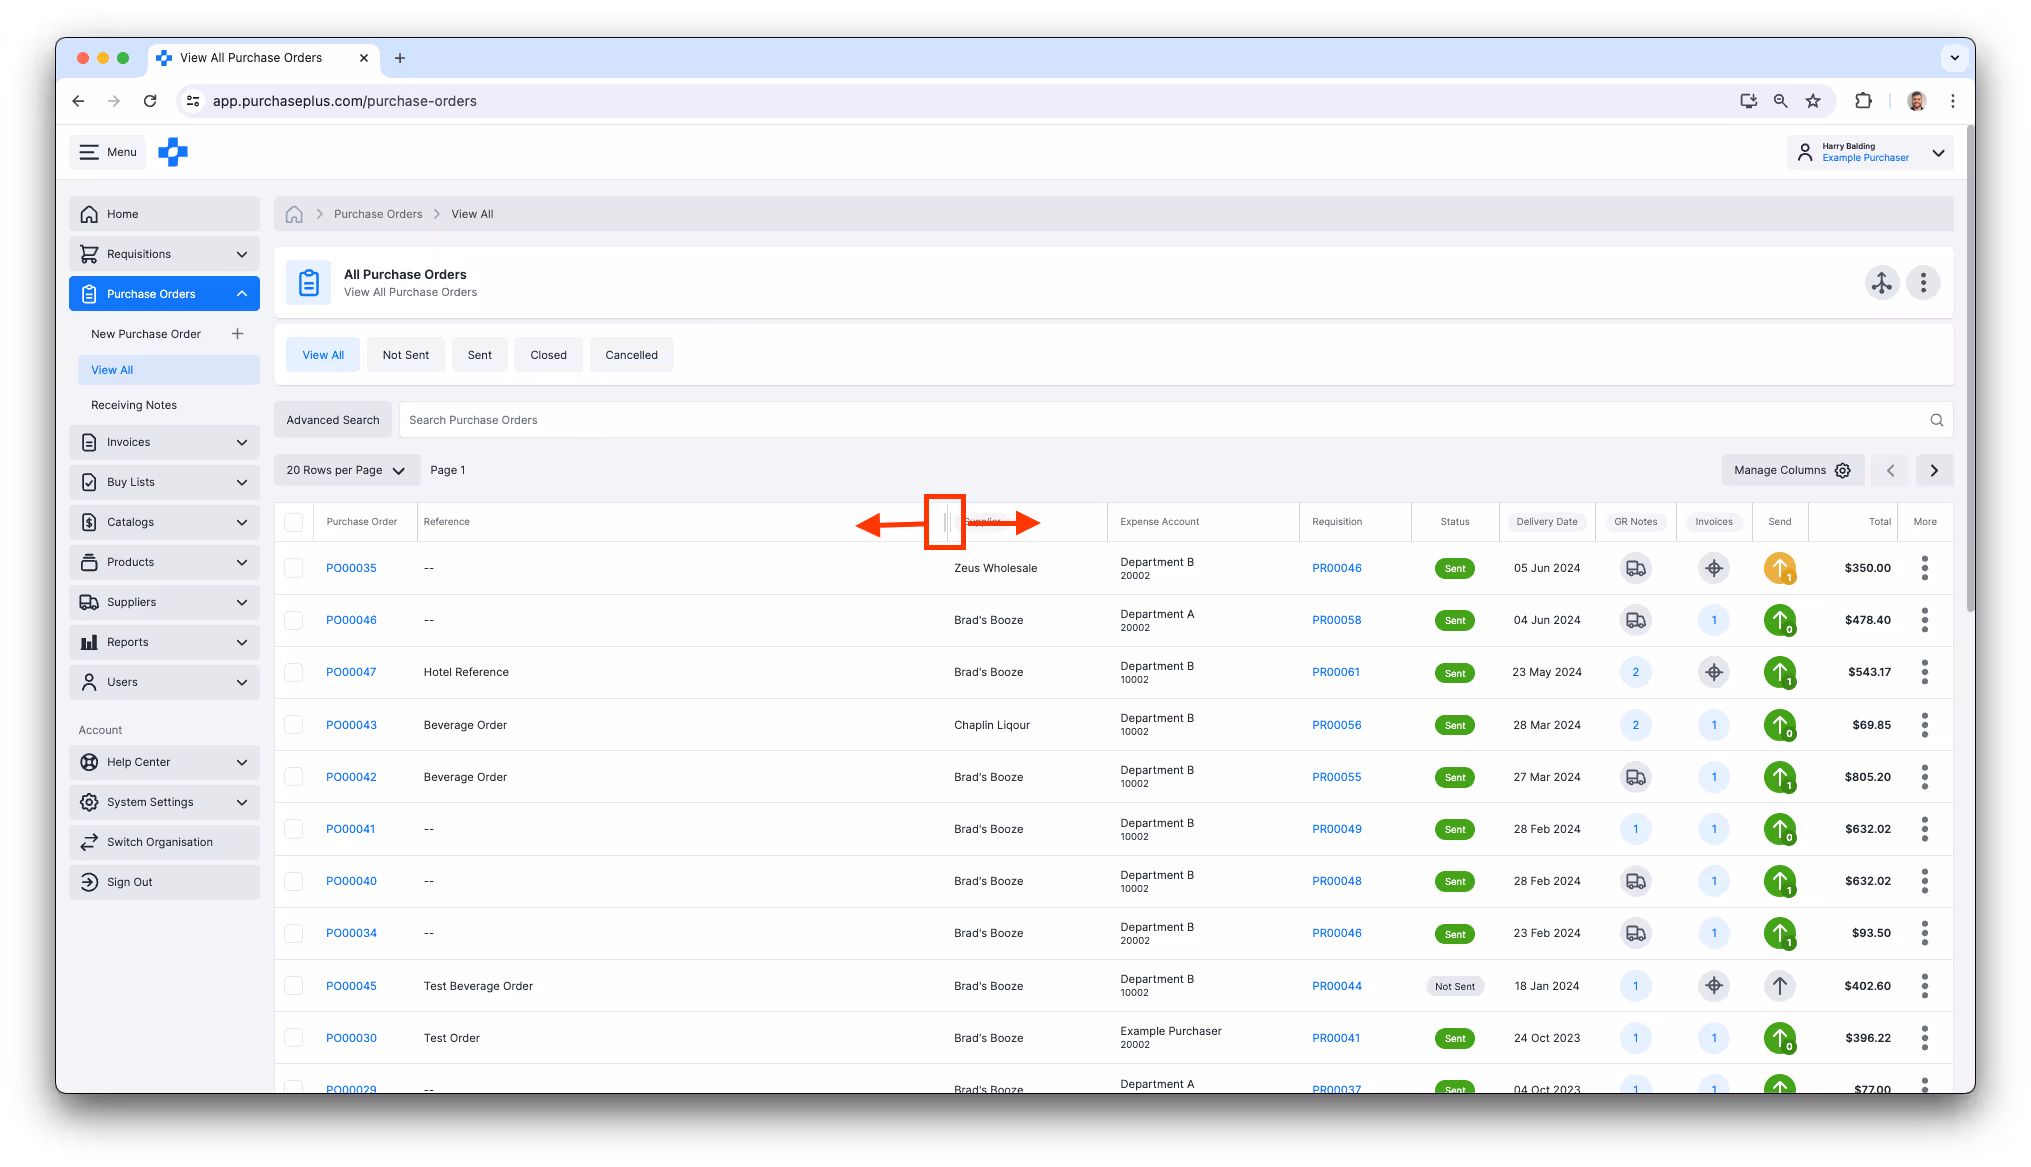The image size is (2031, 1167).
Task: Click the invoice crosshair icon for PO00047
Action: coord(1713,672)
